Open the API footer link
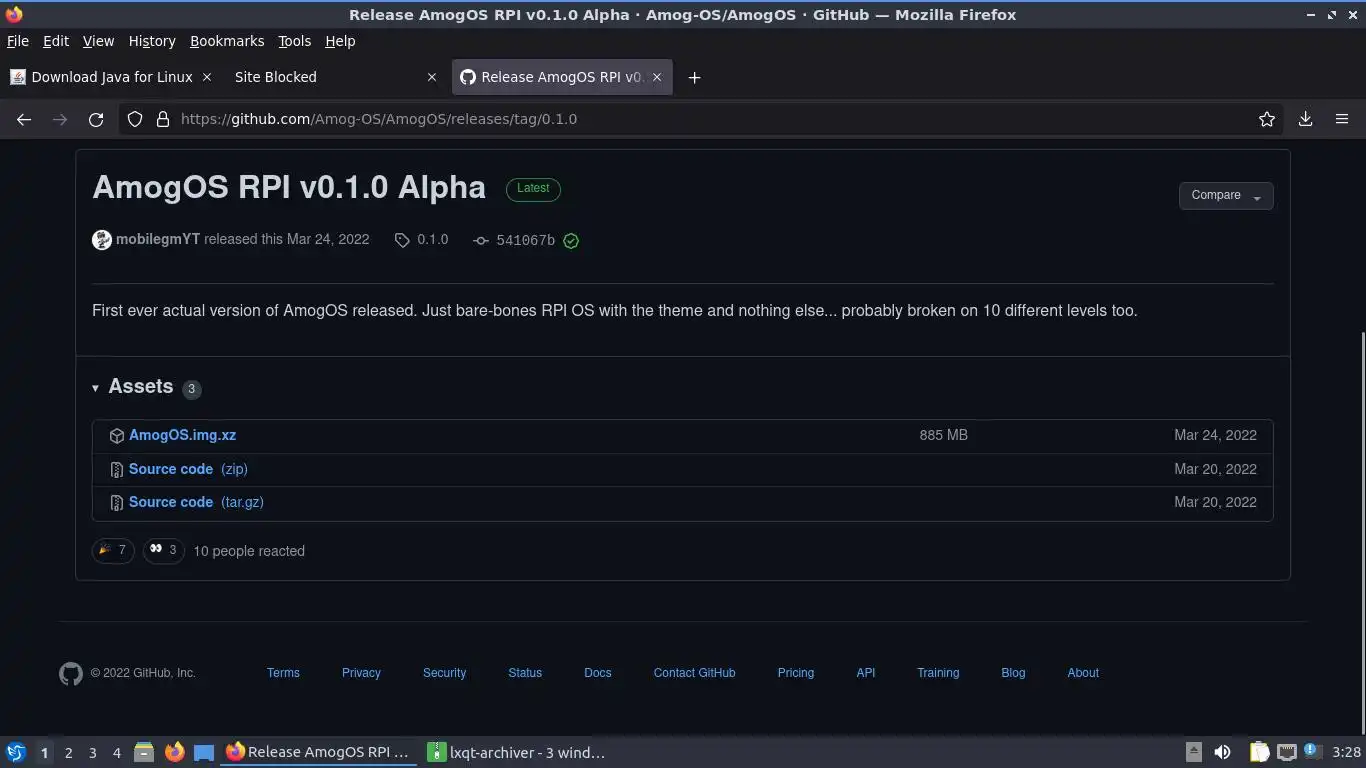The image size is (1366, 768). point(866,673)
